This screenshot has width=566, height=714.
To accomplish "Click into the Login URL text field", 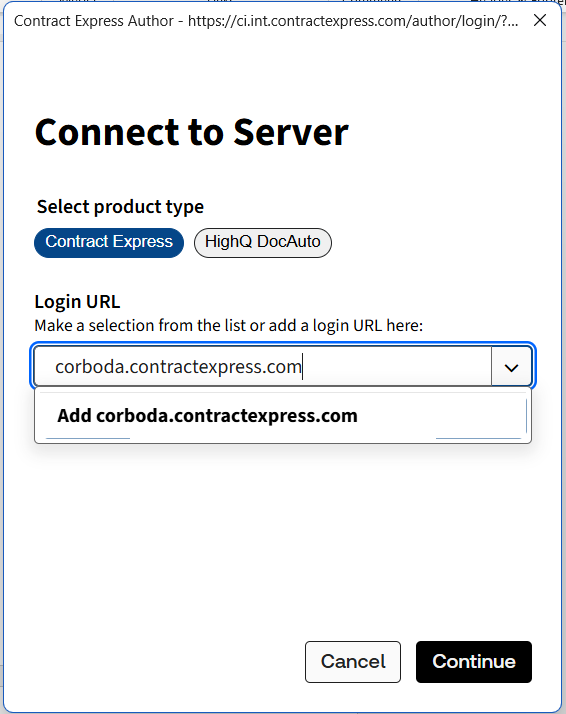I will 263,367.
